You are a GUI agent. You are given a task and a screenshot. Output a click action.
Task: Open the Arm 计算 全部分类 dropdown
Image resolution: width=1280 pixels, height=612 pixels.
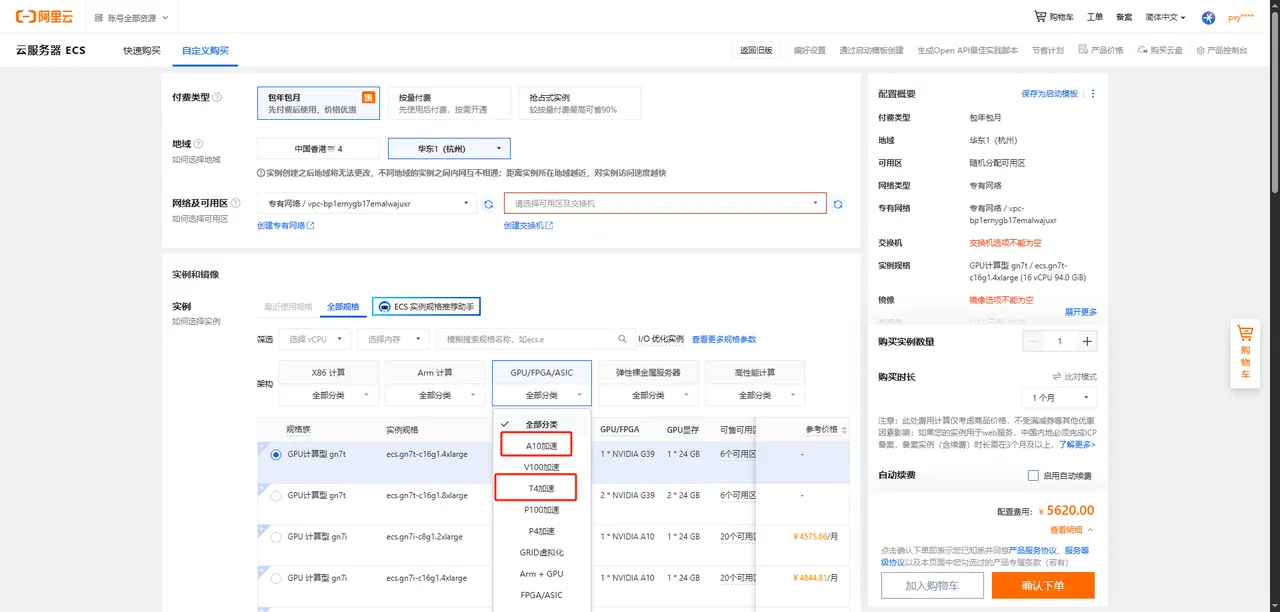(x=435, y=395)
